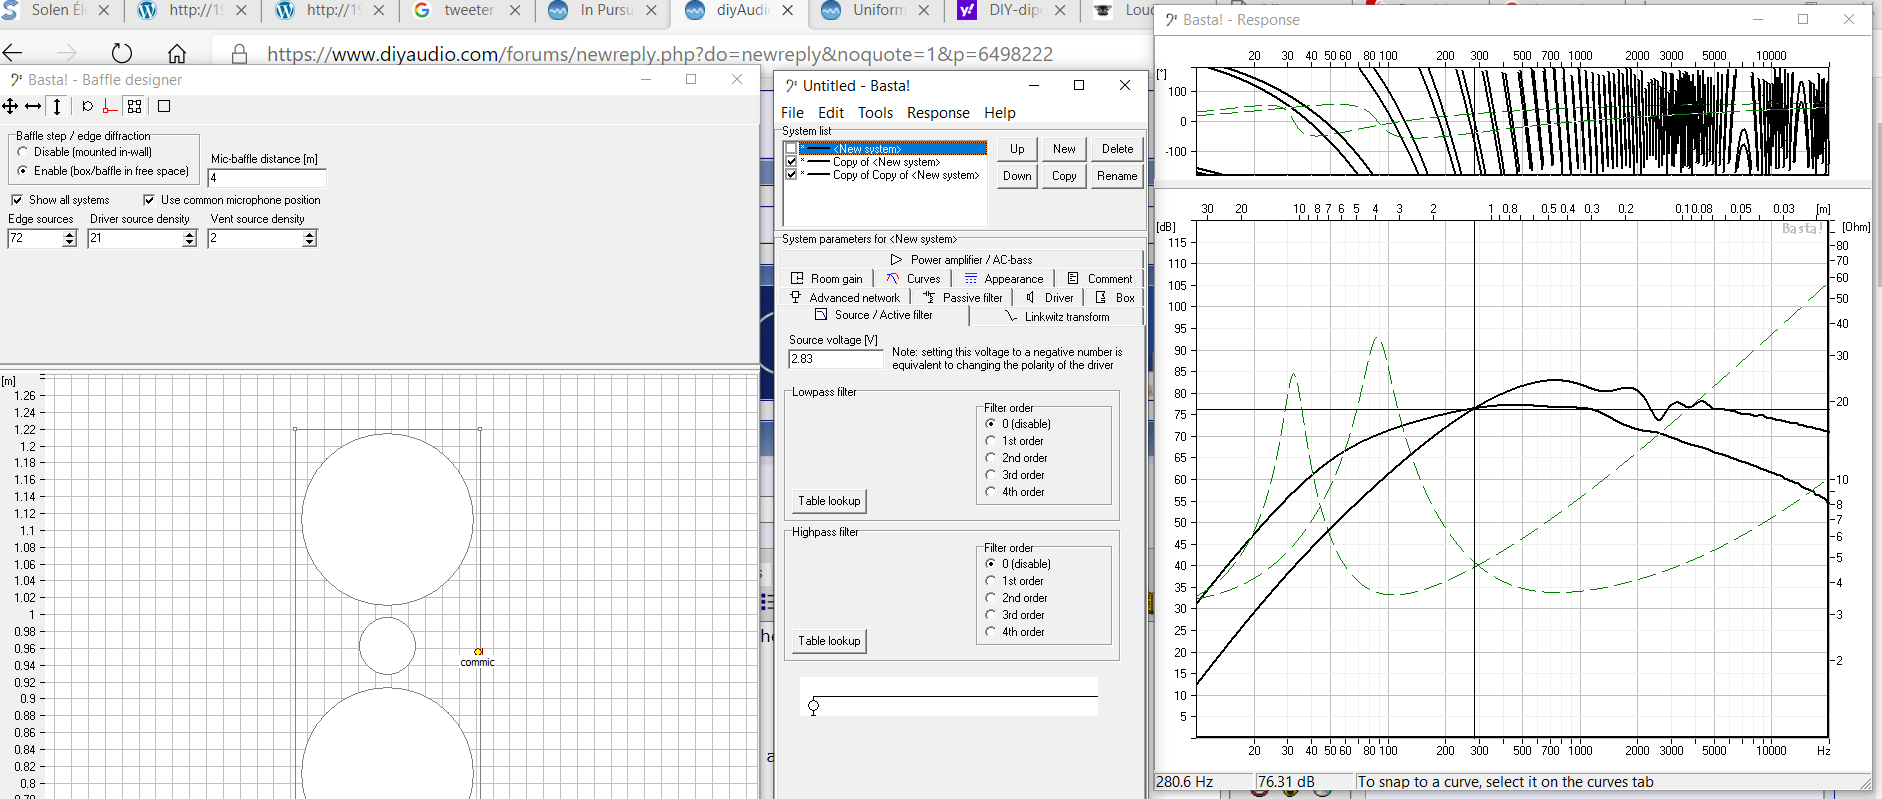Click the Delete system button

pos(1117,149)
